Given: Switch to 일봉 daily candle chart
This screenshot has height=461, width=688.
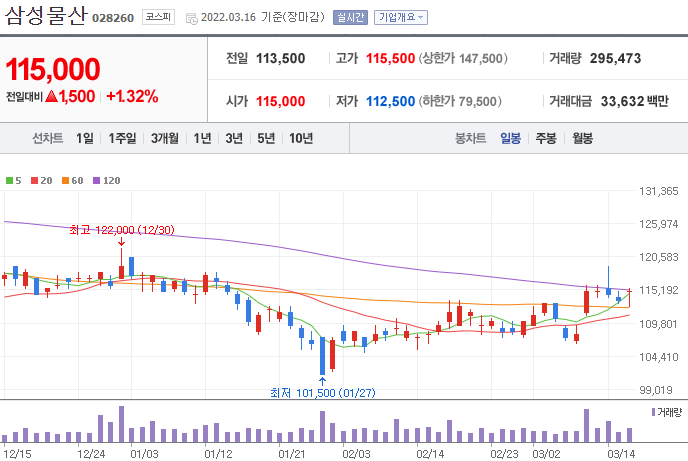Looking at the screenshot, I should tap(510, 139).
